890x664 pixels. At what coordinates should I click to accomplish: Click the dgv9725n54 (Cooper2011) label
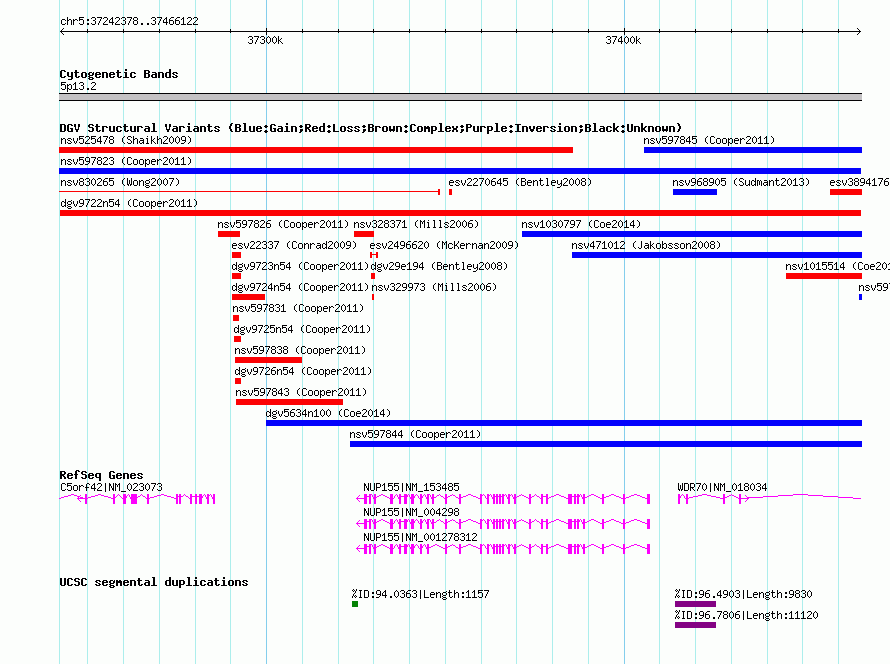click(x=302, y=329)
